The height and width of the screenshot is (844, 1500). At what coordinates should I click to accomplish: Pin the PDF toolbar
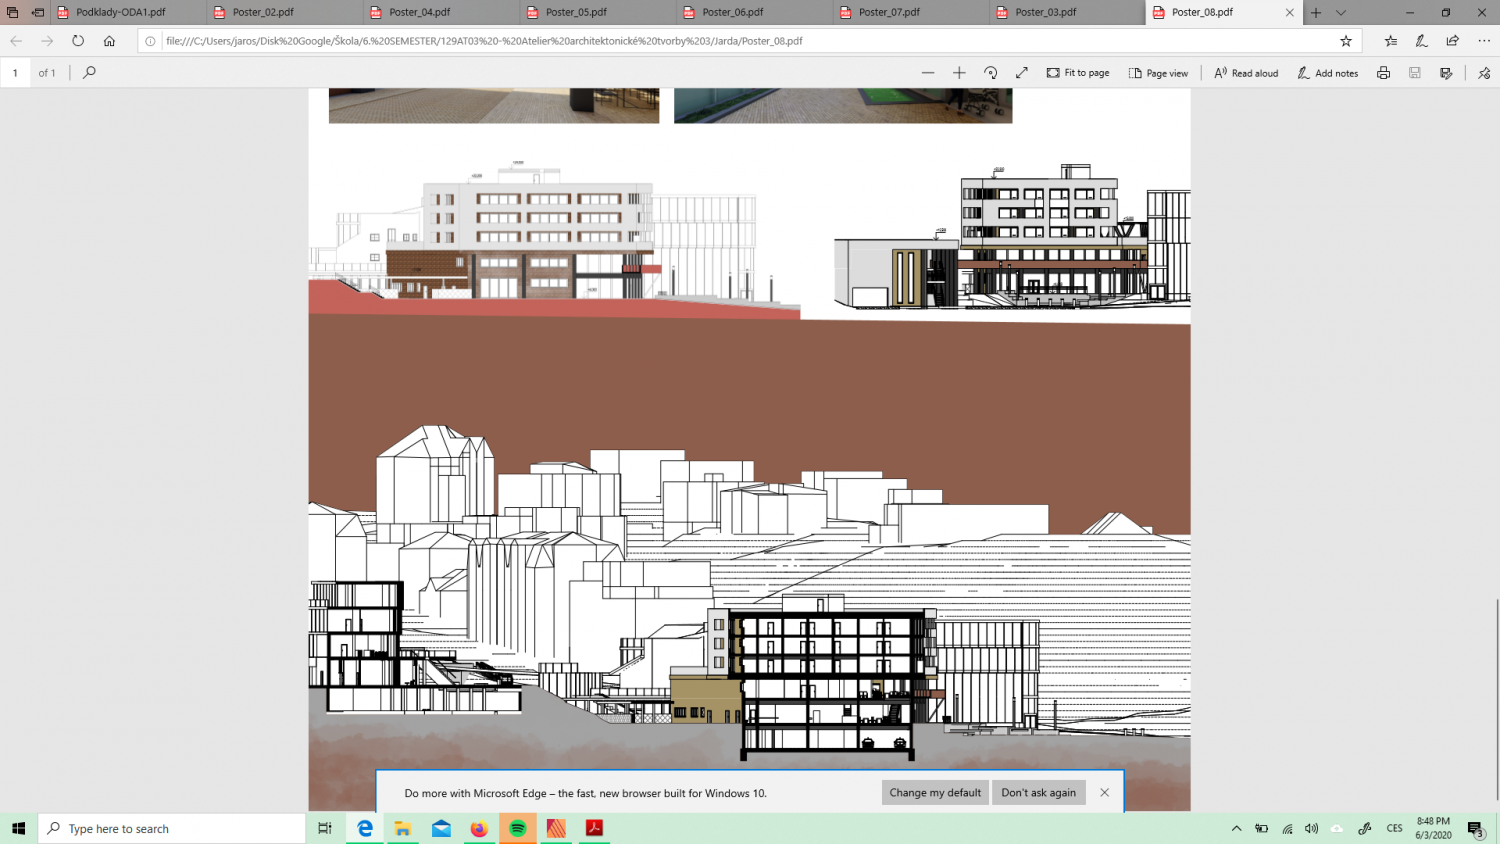(1484, 73)
